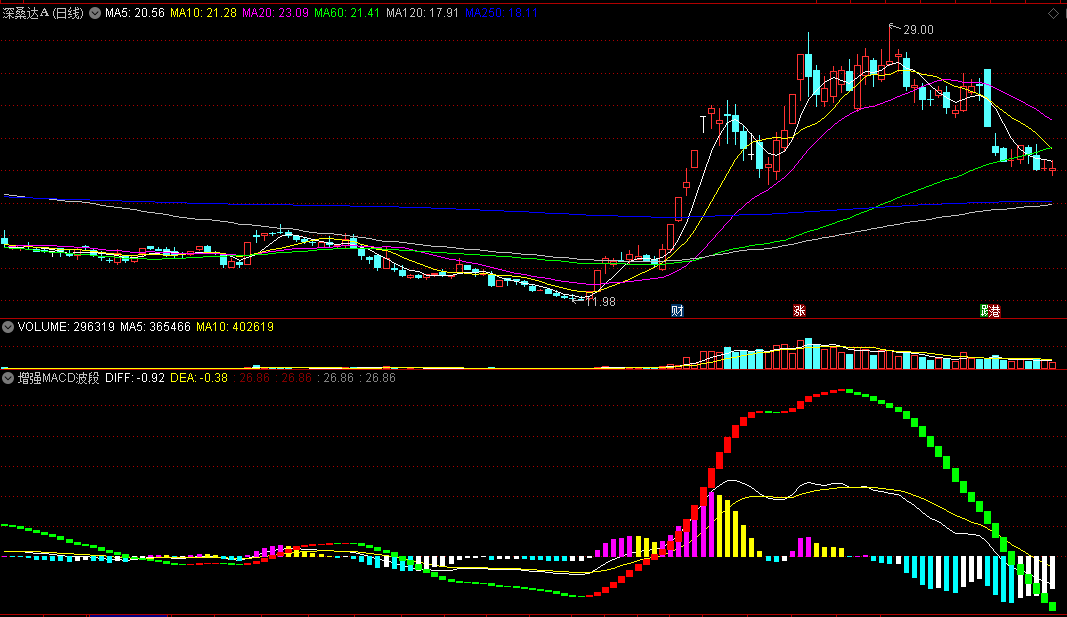This screenshot has width=1067, height=617.
Task: Open the dropdown arrow beside 深桑达A (日线)
Action: [95, 13]
